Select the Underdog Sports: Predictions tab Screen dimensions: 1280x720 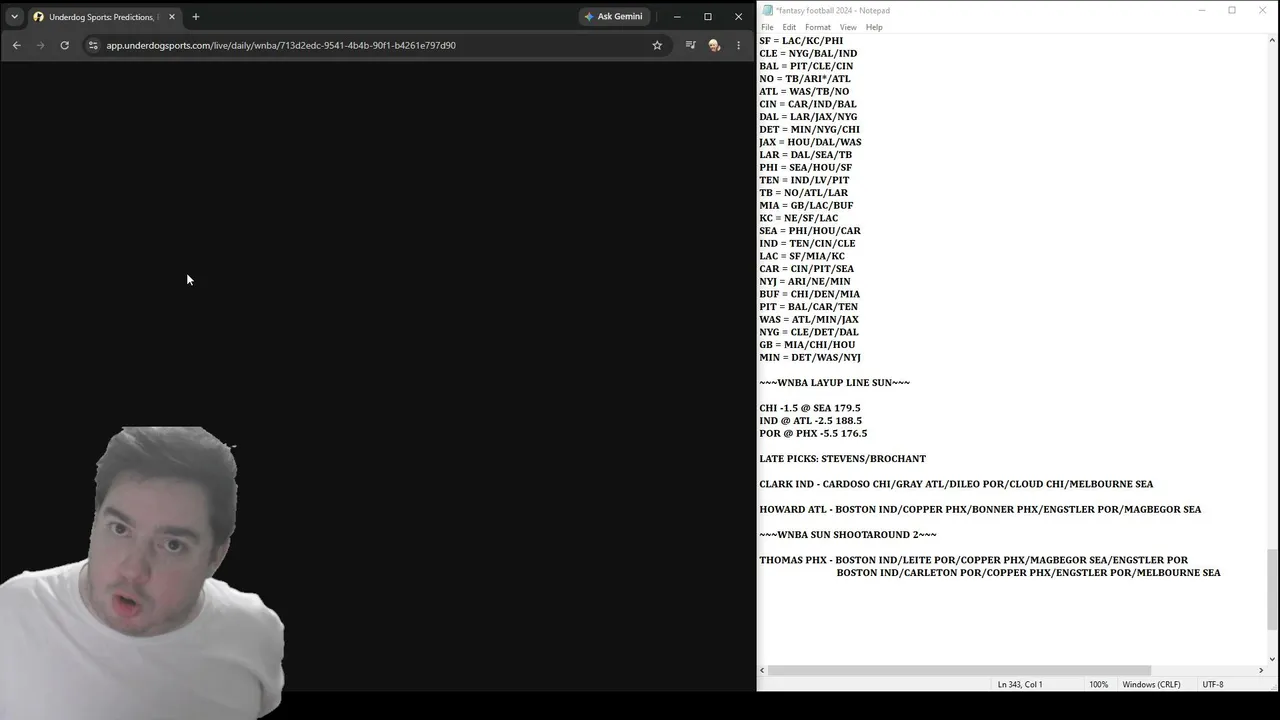[x=104, y=17]
